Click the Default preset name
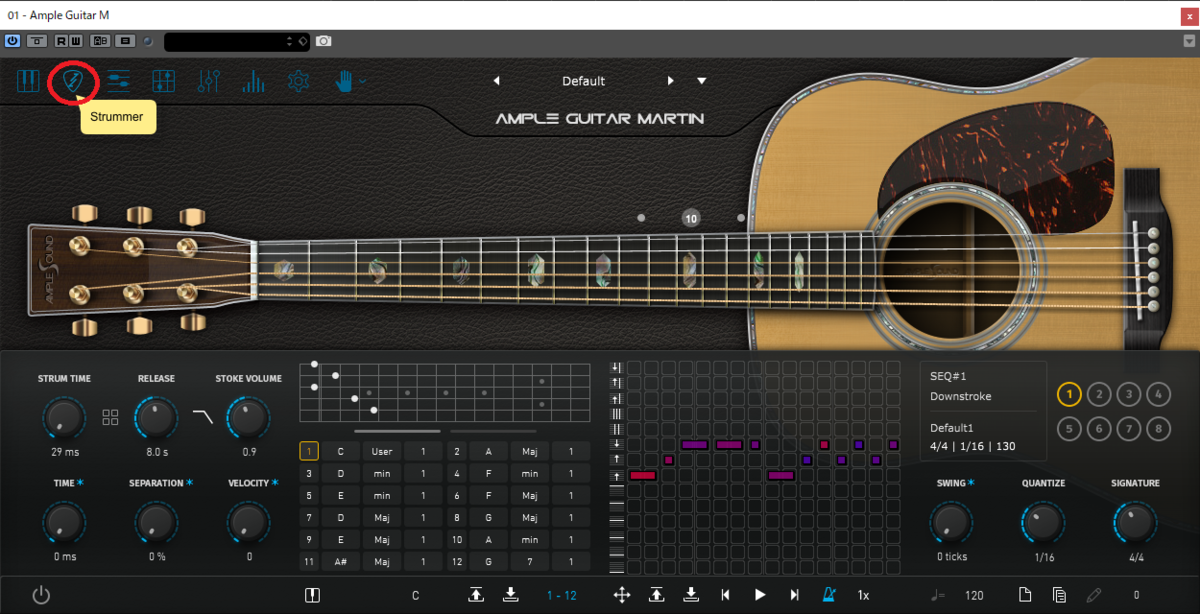Image resolution: width=1200 pixels, height=614 pixels. tap(583, 81)
